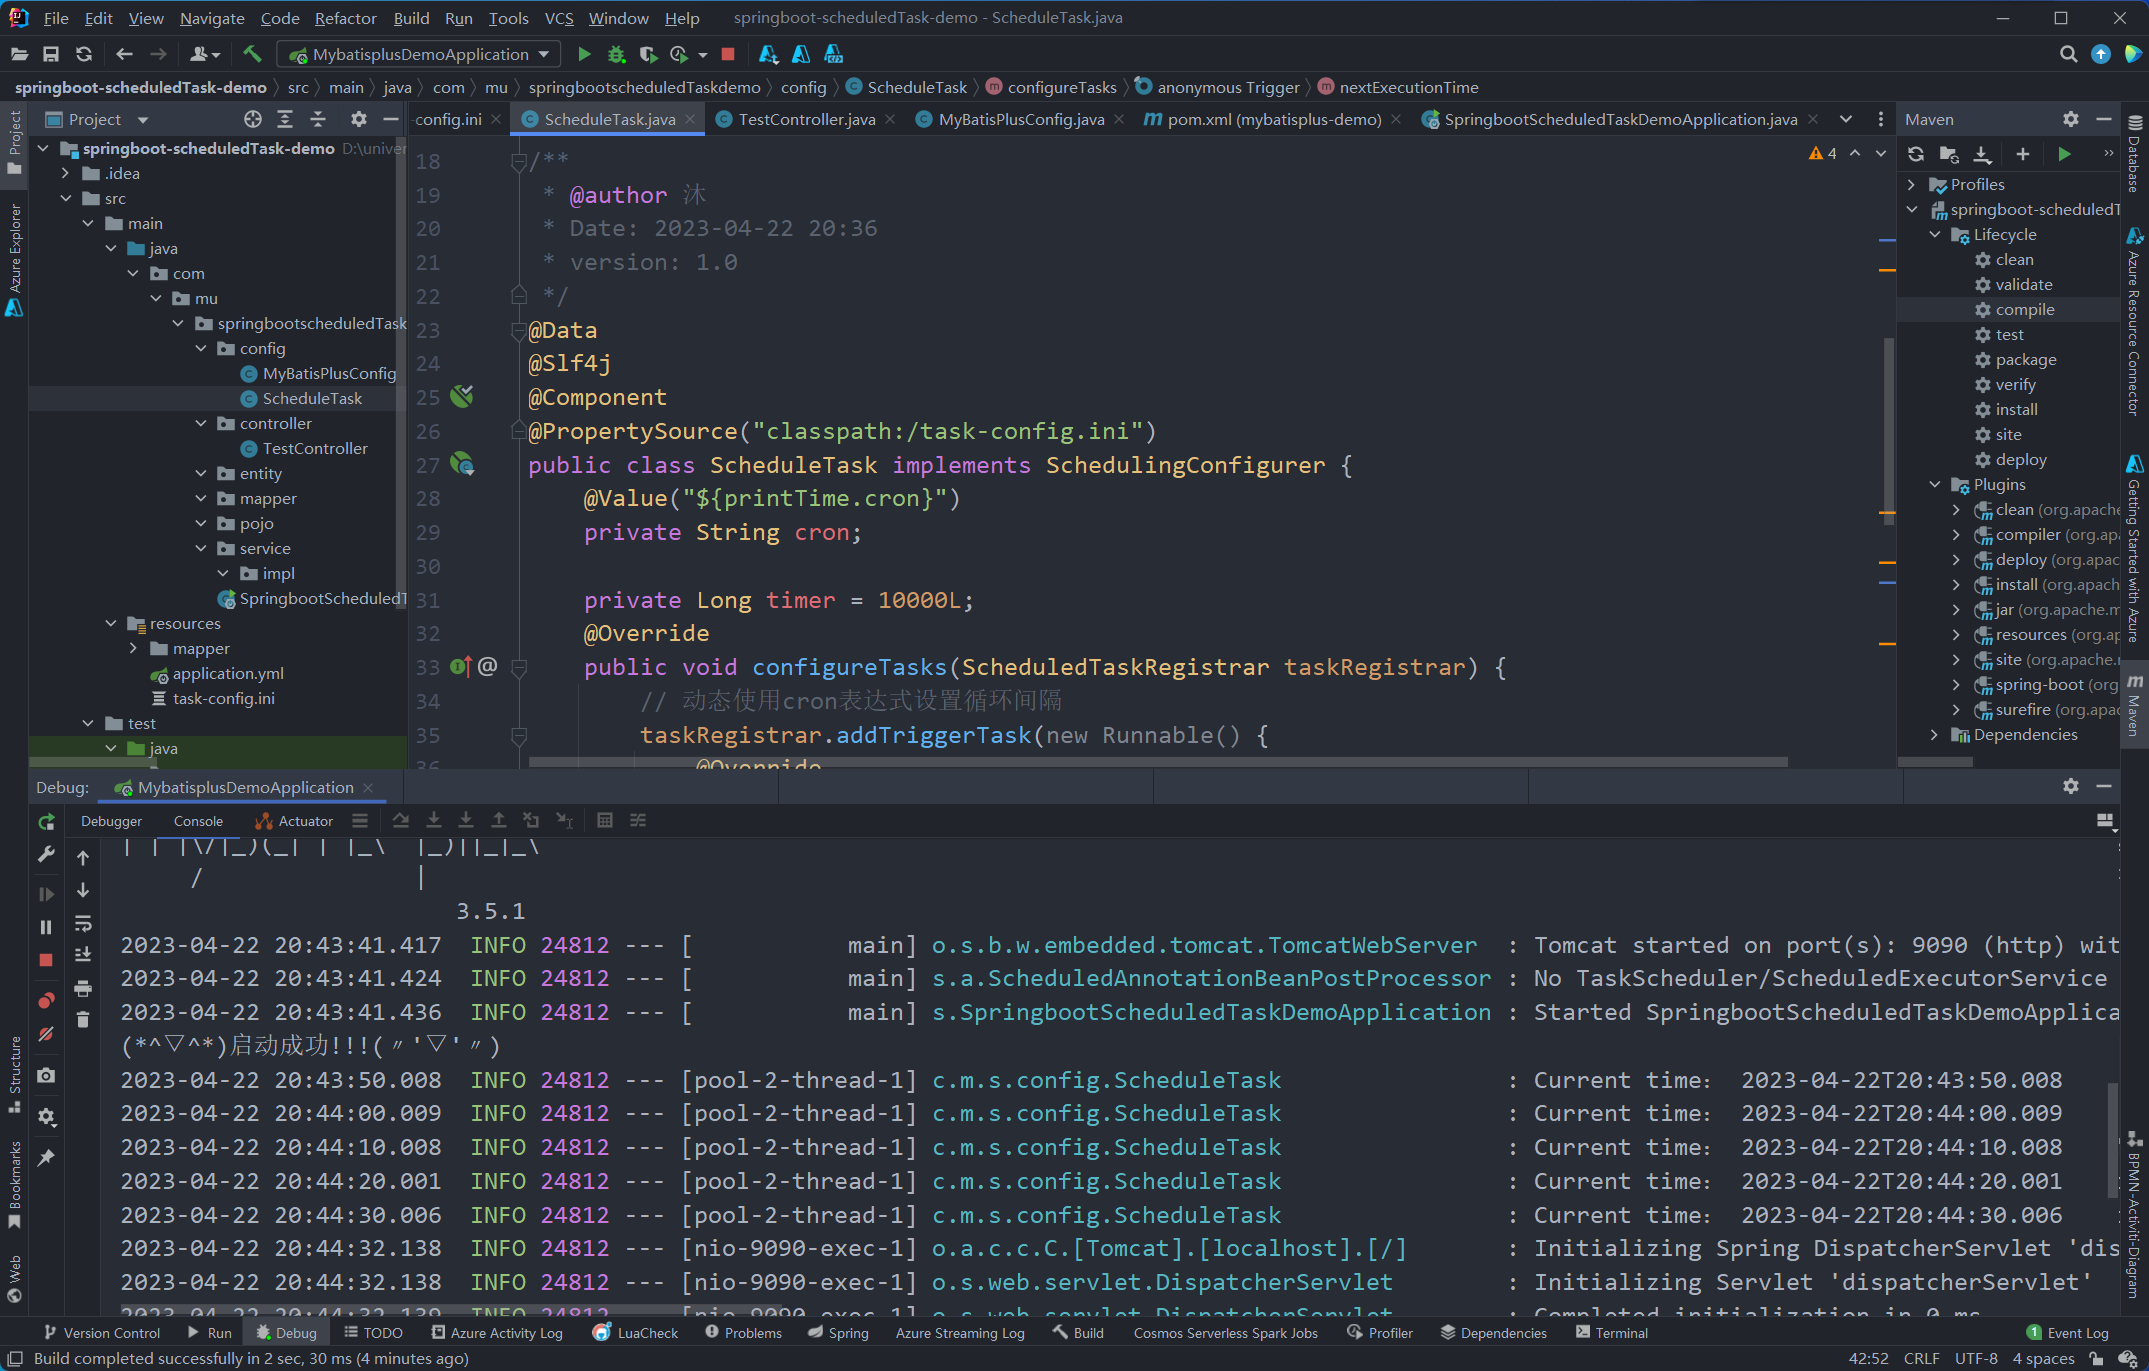Stop the debug session with the red square
This screenshot has height=1371, width=2149.
[x=46, y=960]
